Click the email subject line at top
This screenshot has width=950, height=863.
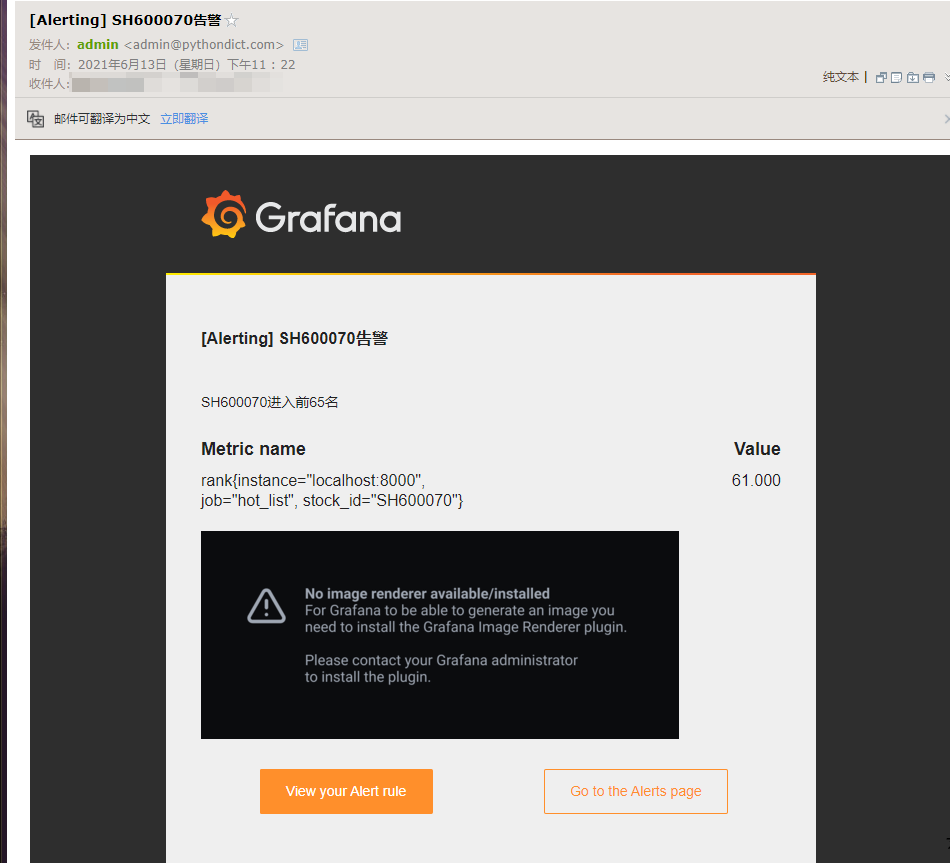pyautogui.click(x=125, y=20)
